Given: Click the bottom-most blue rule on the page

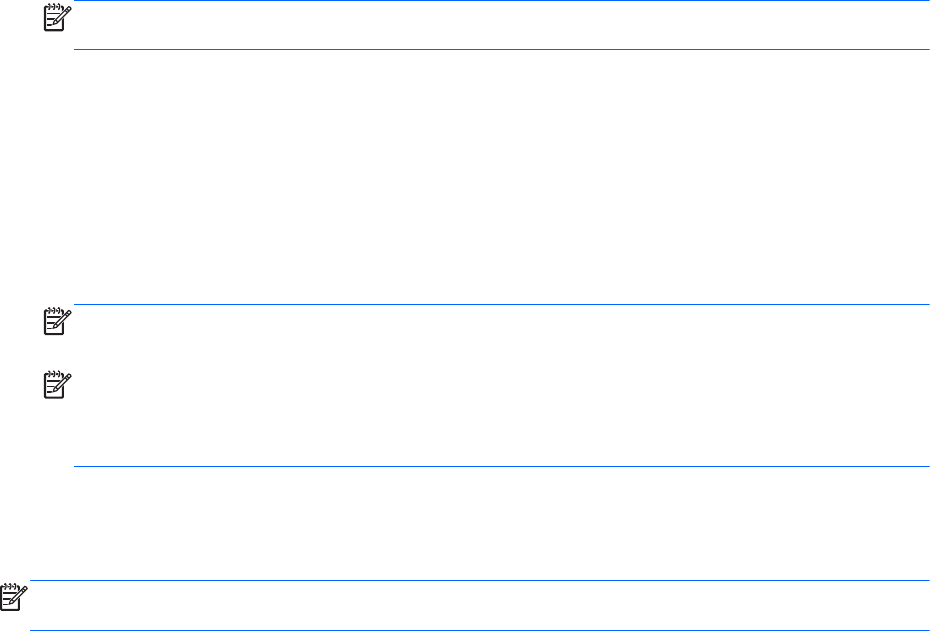Looking at the screenshot, I should click(479, 629).
